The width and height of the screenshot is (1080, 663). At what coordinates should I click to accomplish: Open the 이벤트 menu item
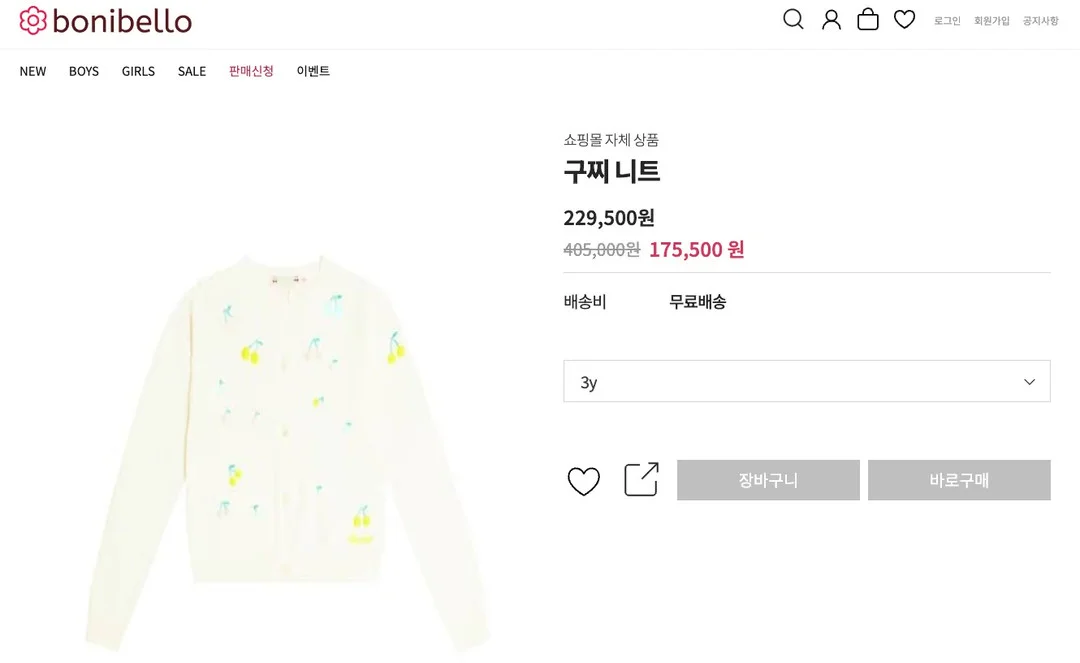[313, 71]
